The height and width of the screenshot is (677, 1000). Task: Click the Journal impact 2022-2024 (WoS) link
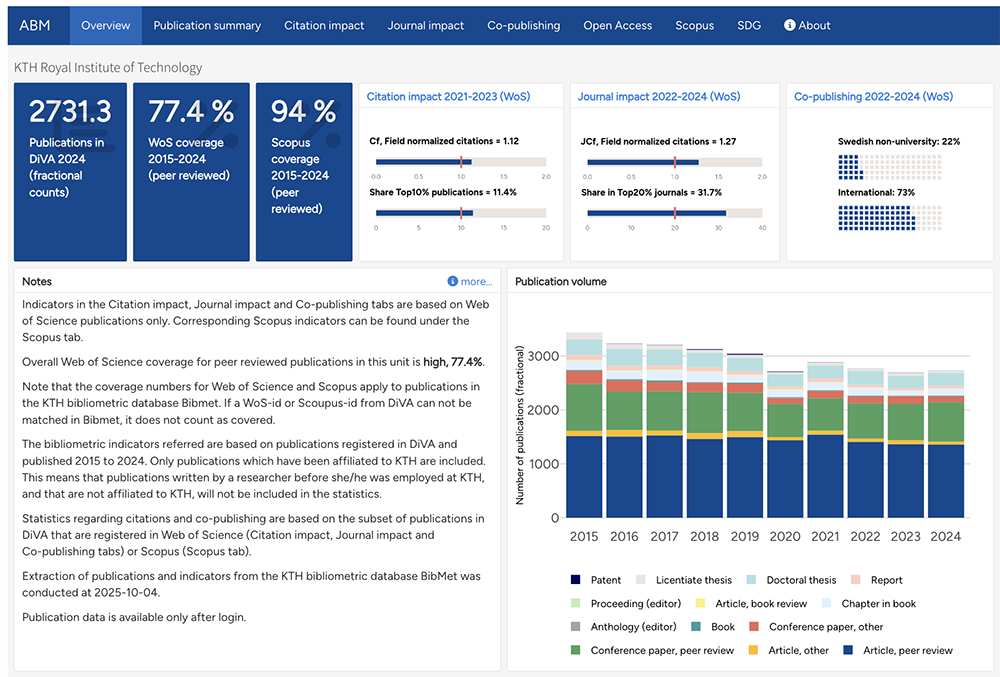pyautogui.click(x=659, y=97)
